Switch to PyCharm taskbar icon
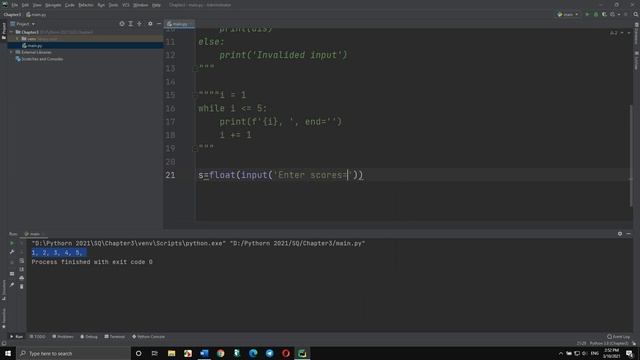The width and height of the screenshot is (640, 360). (x=302, y=353)
